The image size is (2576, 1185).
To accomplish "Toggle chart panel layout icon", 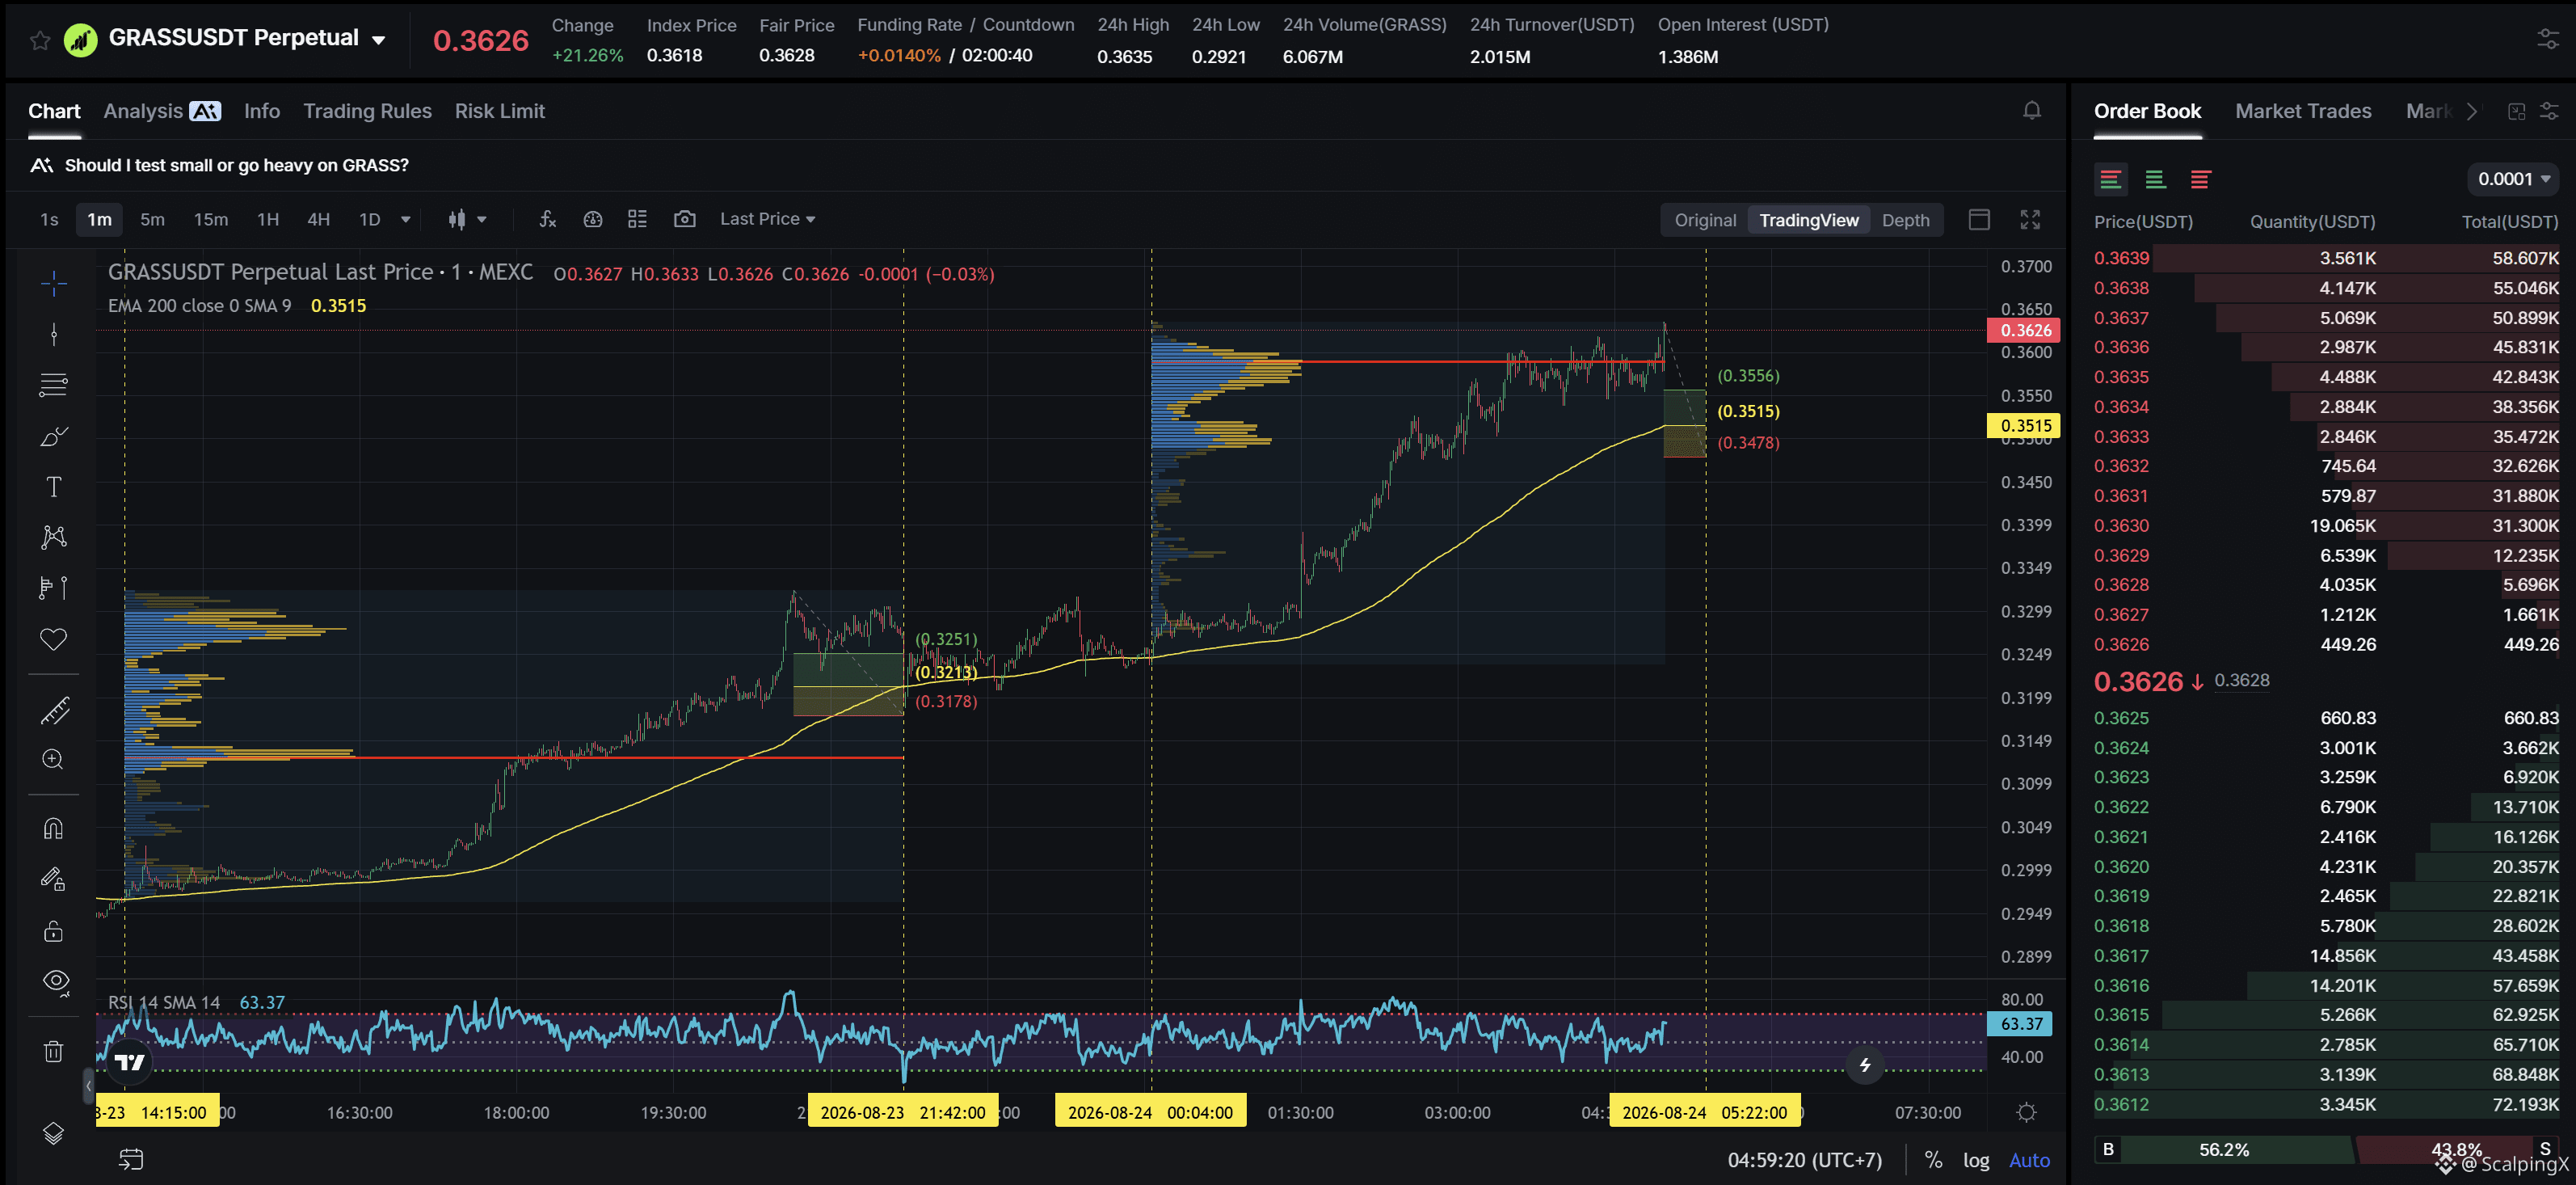I will 1979,220.
